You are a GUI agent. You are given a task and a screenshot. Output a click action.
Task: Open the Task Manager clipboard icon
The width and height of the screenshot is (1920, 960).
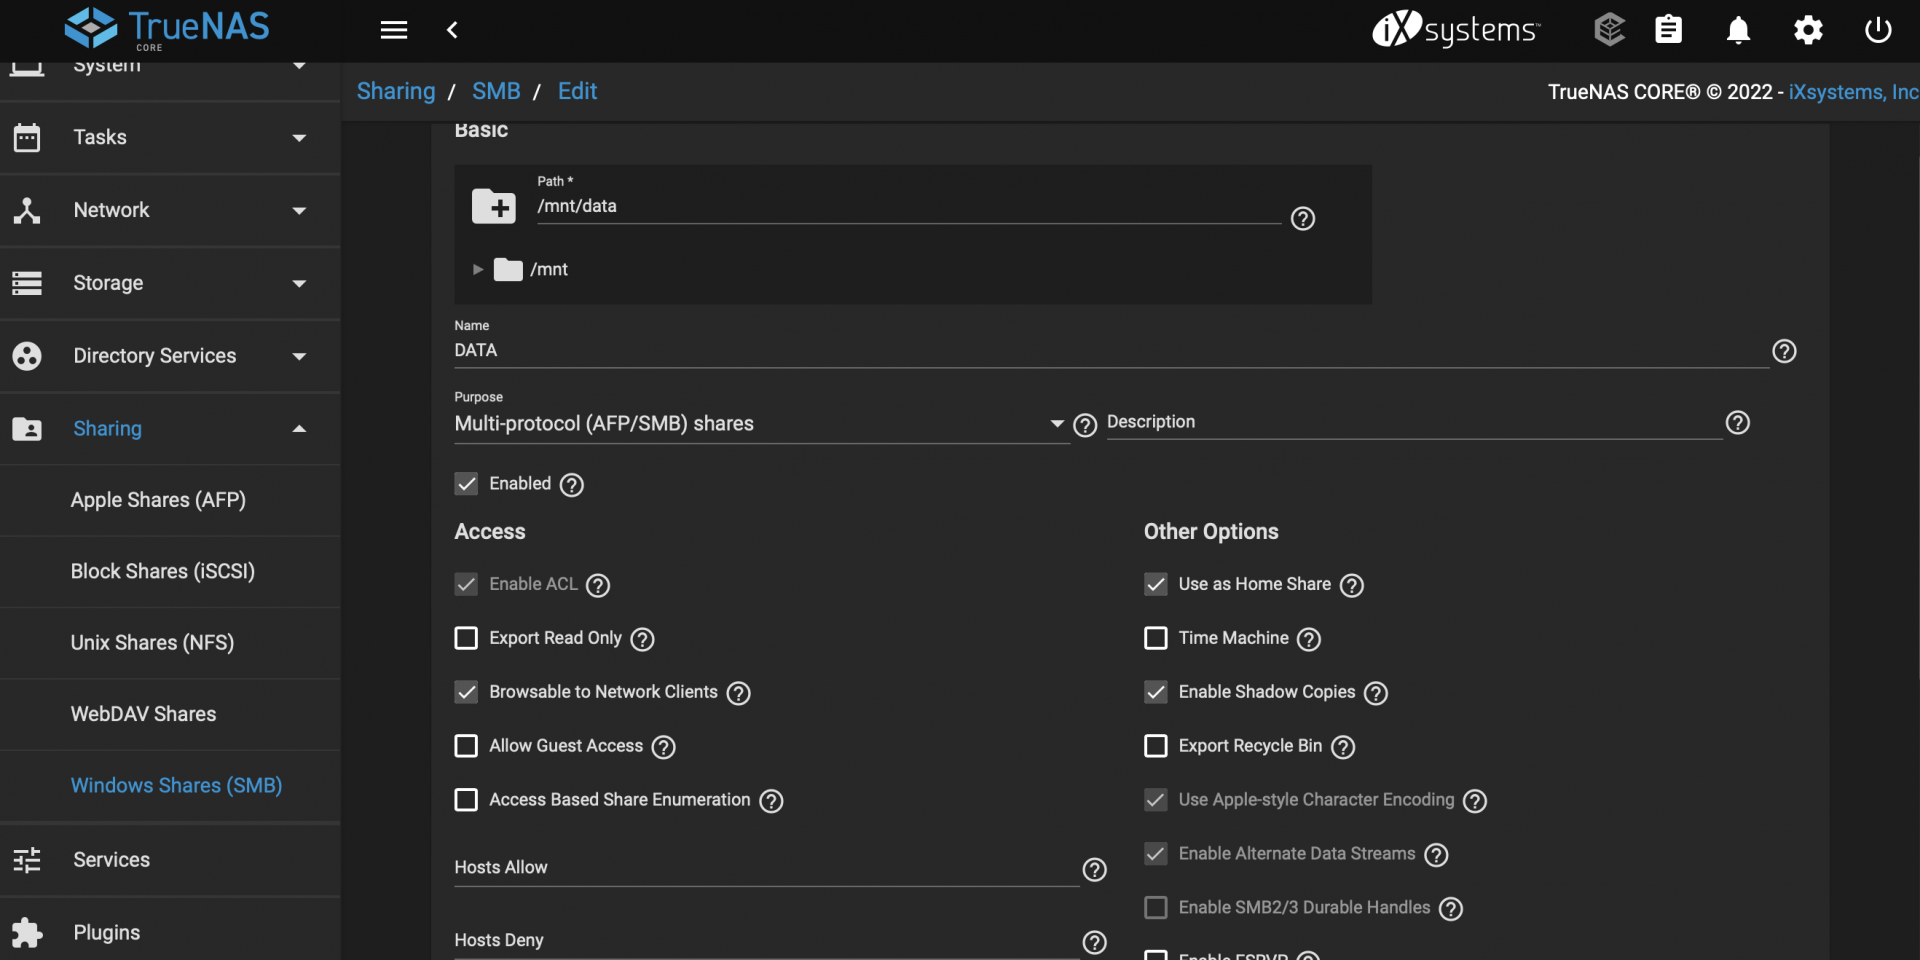point(1668,30)
